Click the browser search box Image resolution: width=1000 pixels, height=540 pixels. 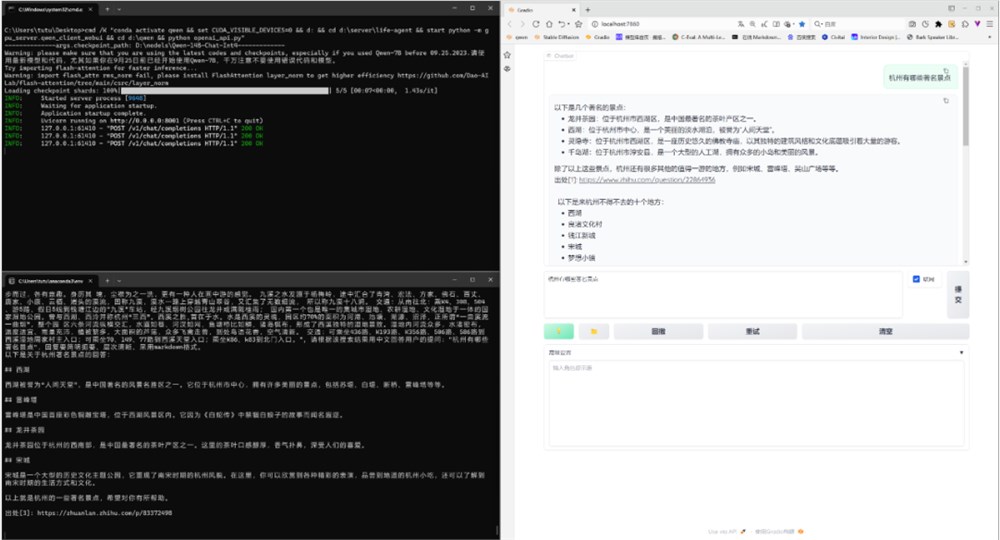tap(858, 24)
